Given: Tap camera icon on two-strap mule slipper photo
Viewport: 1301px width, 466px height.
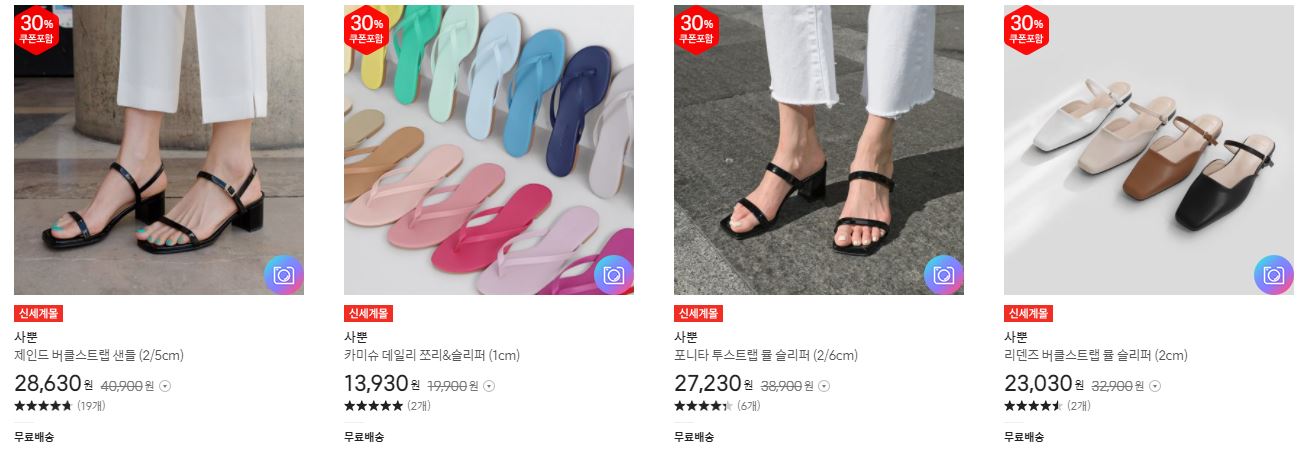Looking at the screenshot, I should pyautogui.click(x=943, y=275).
